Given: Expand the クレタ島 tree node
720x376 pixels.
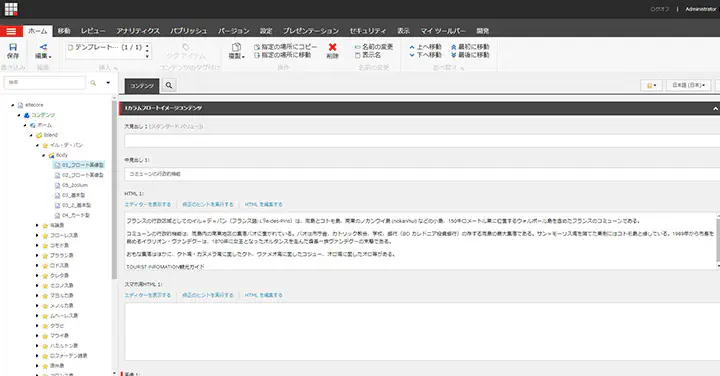Looking at the screenshot, I should click(38, 275).
